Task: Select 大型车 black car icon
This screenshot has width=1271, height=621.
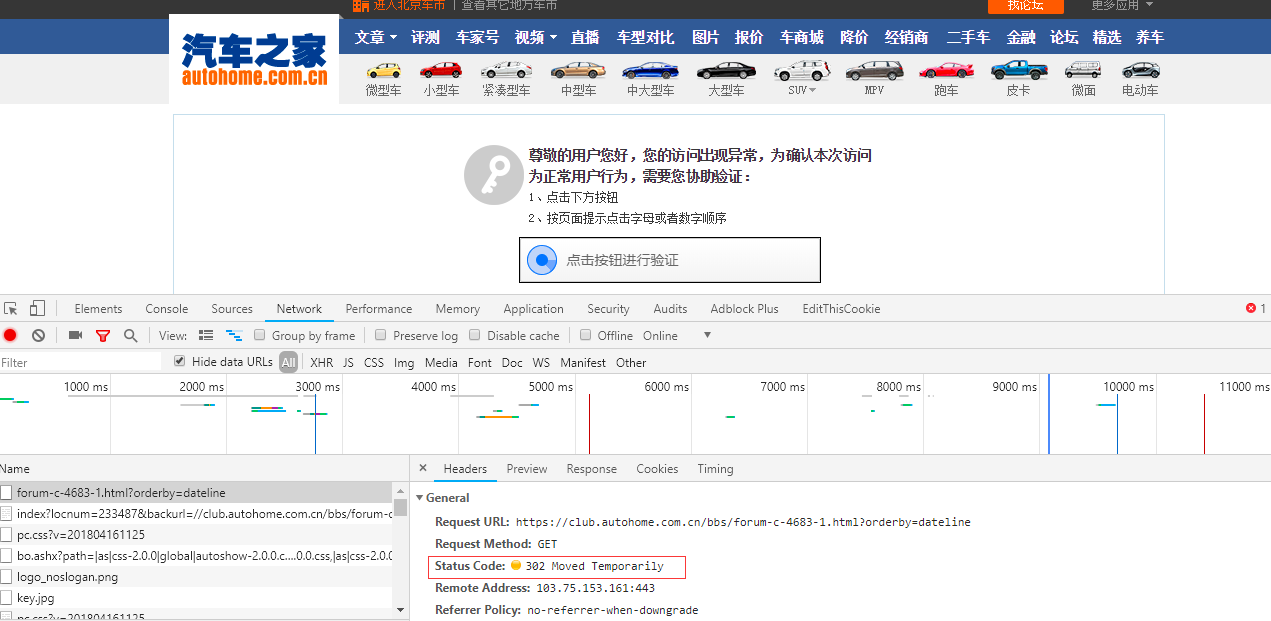Action: coord(726,70)
